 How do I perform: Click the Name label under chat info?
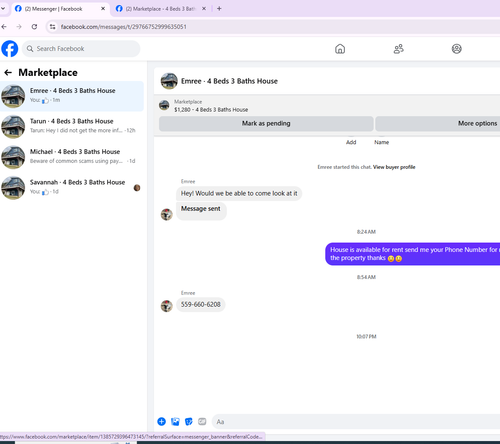click(x=381, y=142)
